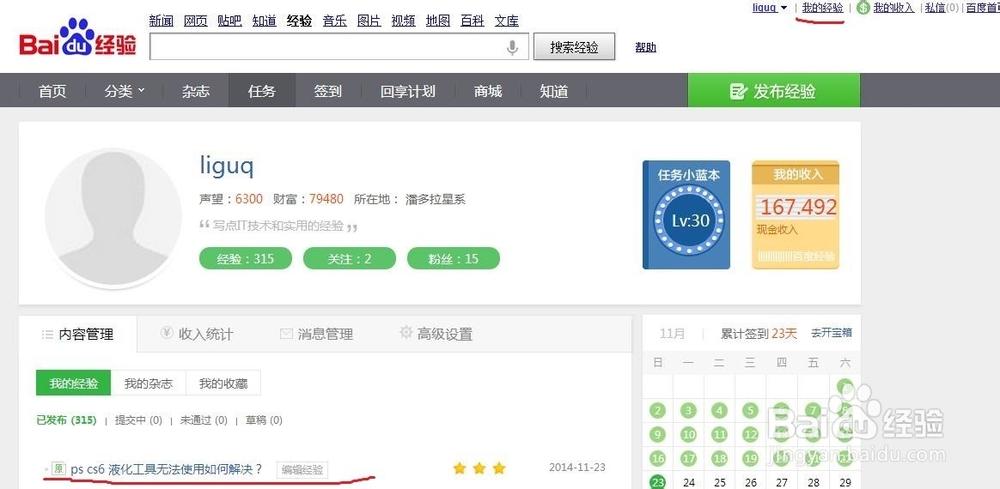
Task: Click the green 发布经验 publish button
Action: pos(774,91)
